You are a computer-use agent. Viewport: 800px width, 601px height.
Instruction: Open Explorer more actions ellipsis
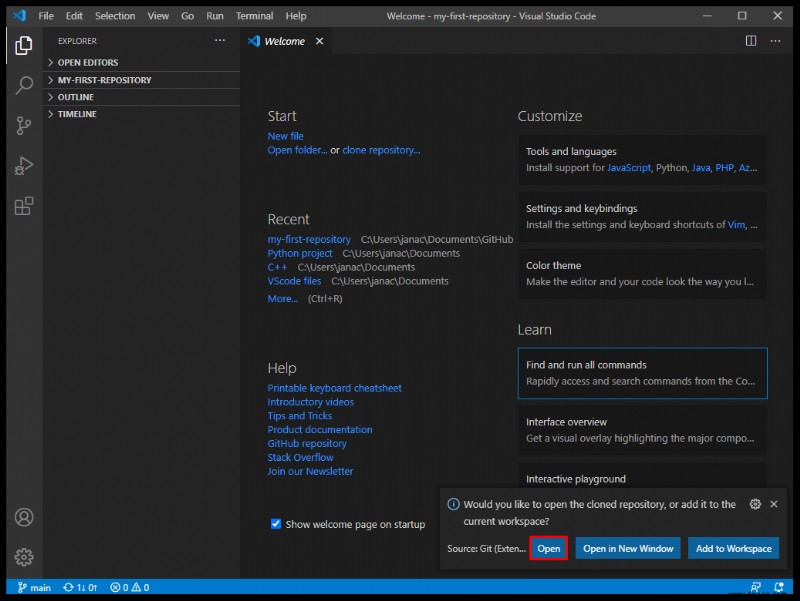[220, 40]
